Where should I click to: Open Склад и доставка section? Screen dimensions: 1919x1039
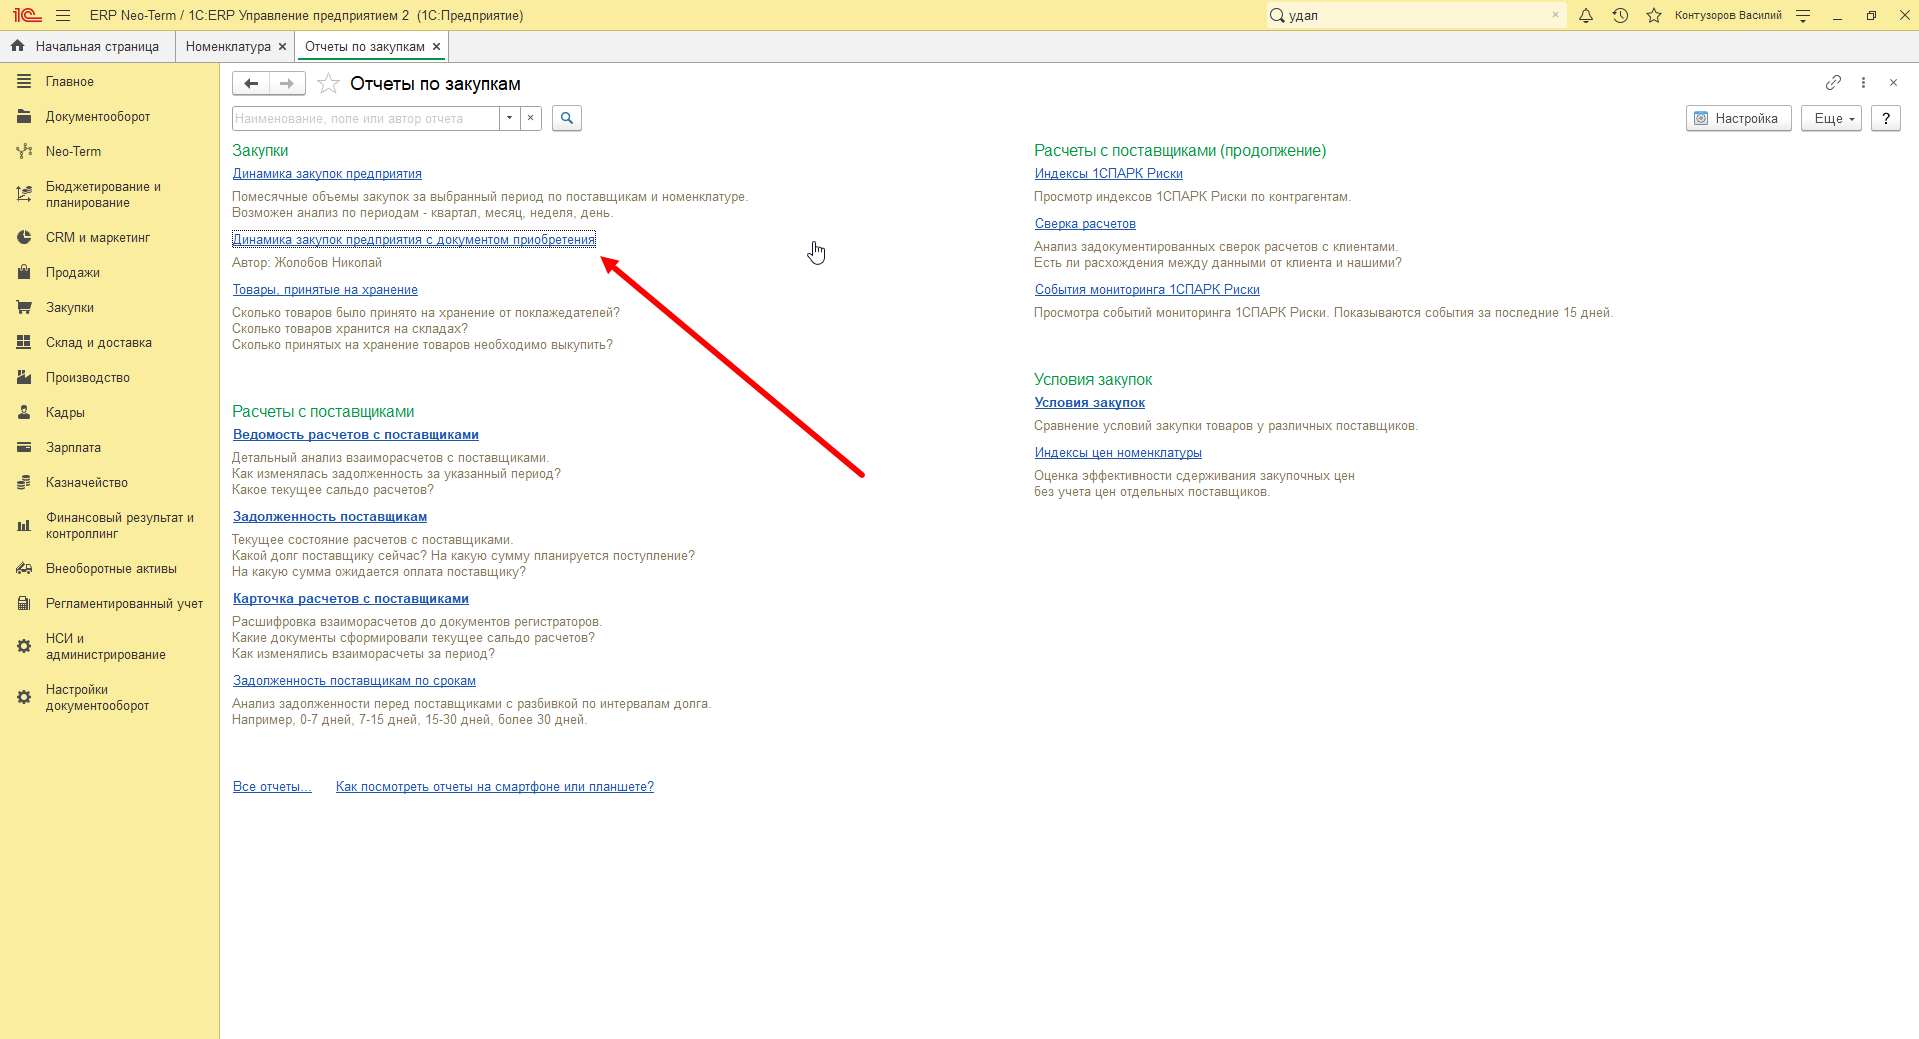point(109,343)
